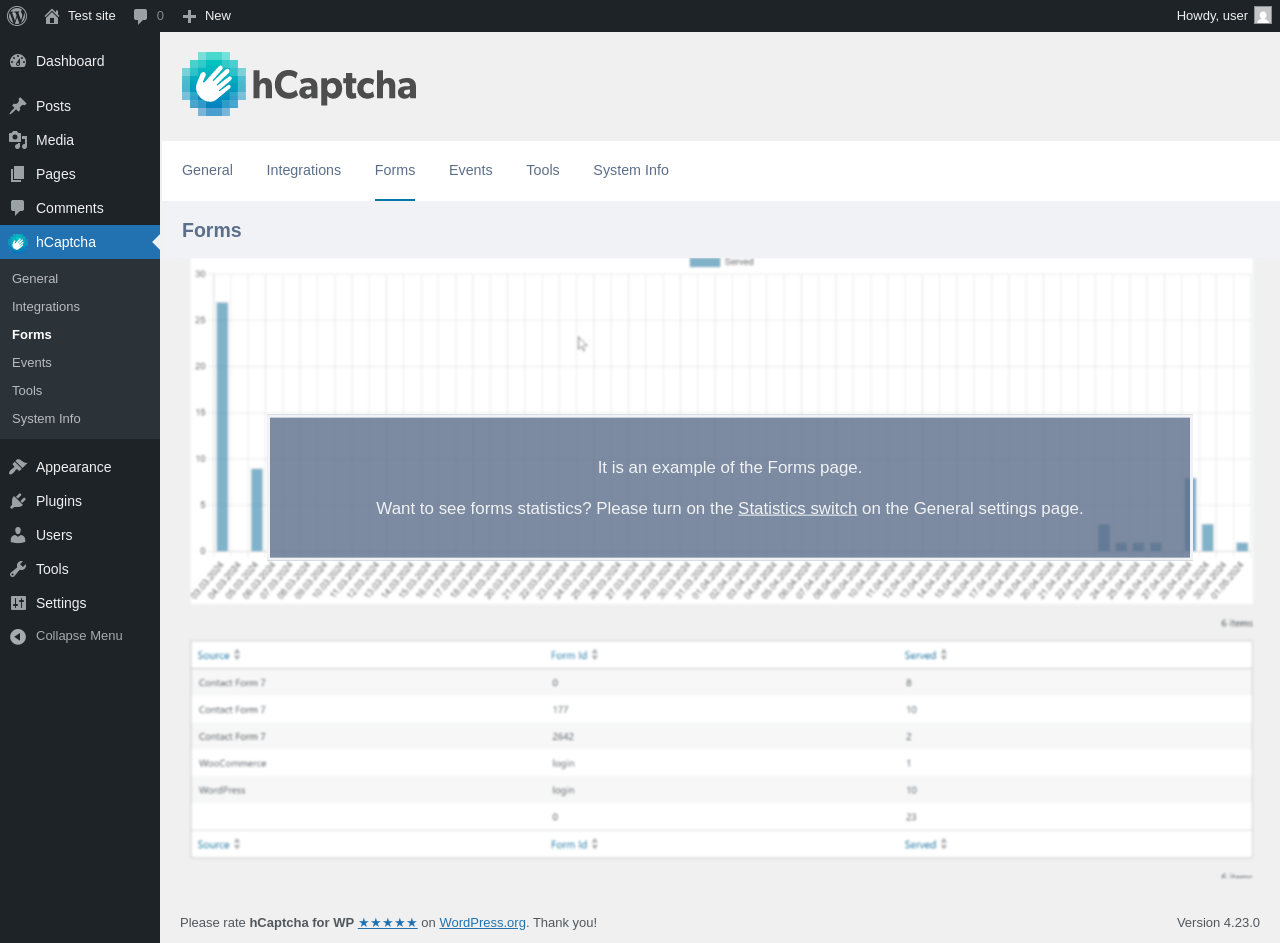1280x943 pixels.
Task: Sort by Source in table footer
Action: click(219, 844)
